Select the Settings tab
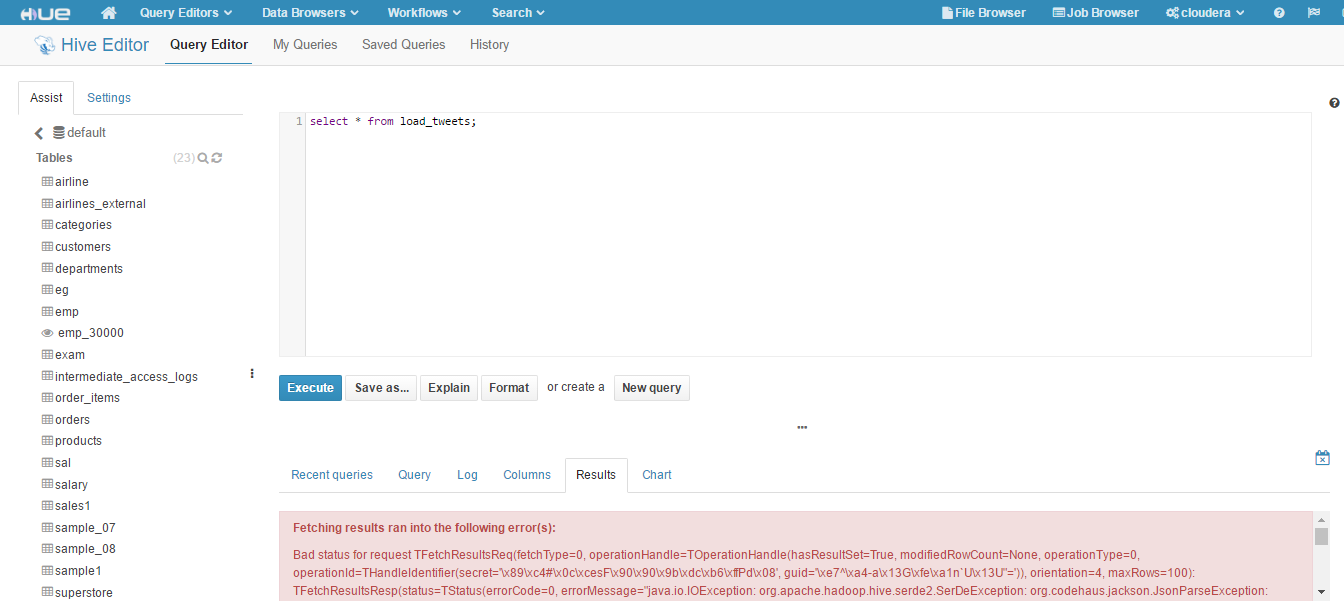The image size is (1344, 607). (109, 98)
